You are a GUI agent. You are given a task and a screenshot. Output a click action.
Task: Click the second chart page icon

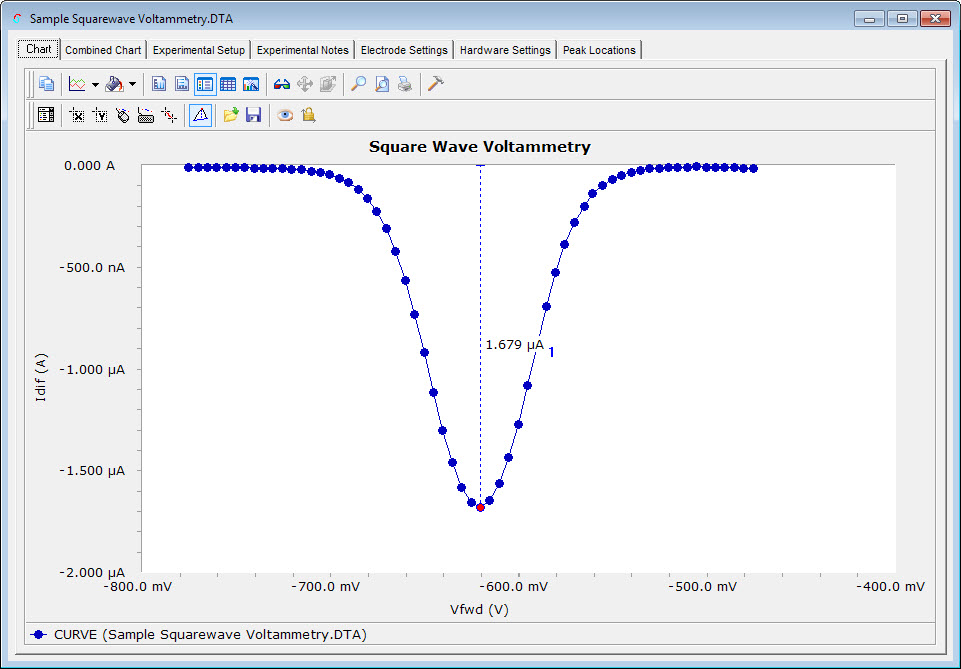click(x=182, y=84)
